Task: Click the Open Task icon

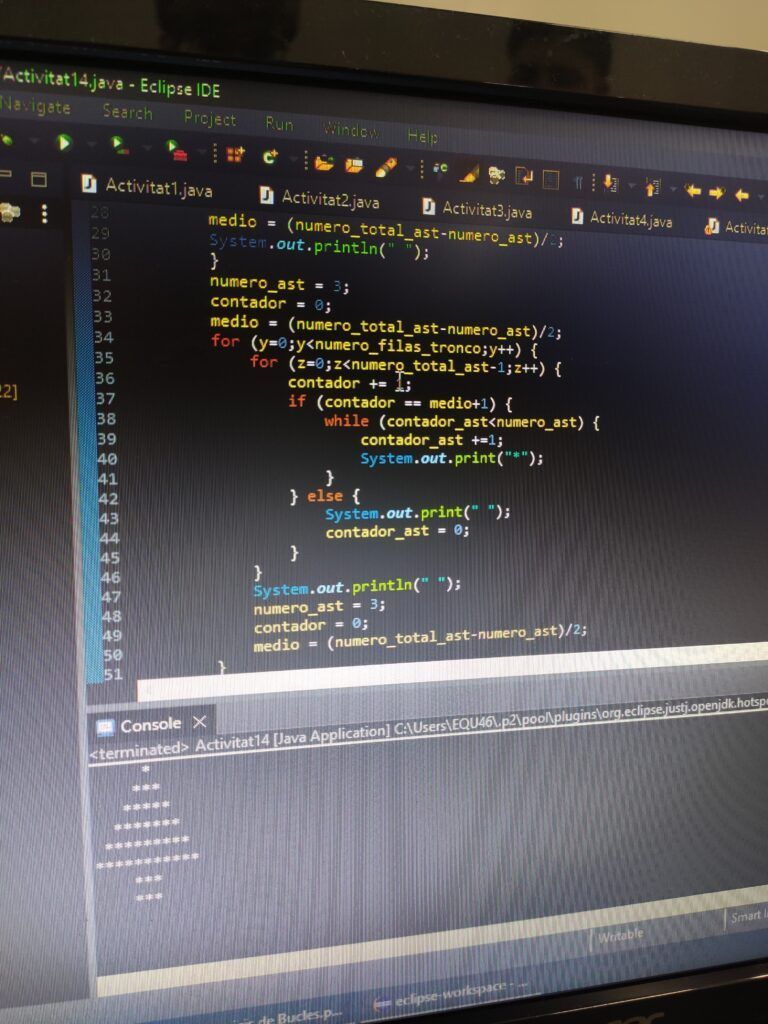Action: click(354, 165)
